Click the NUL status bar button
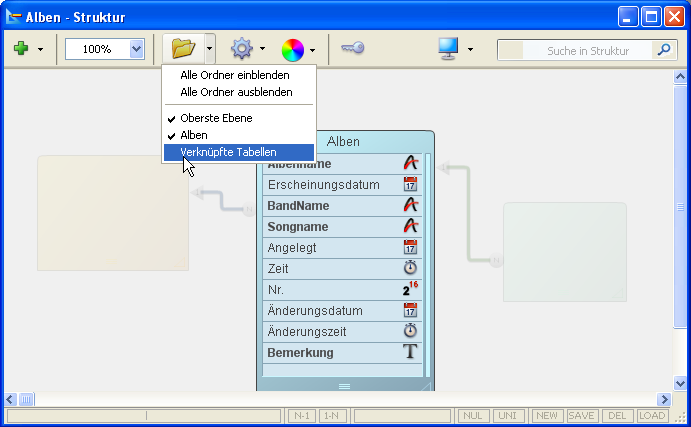691x427 pixels. point(472,416)
